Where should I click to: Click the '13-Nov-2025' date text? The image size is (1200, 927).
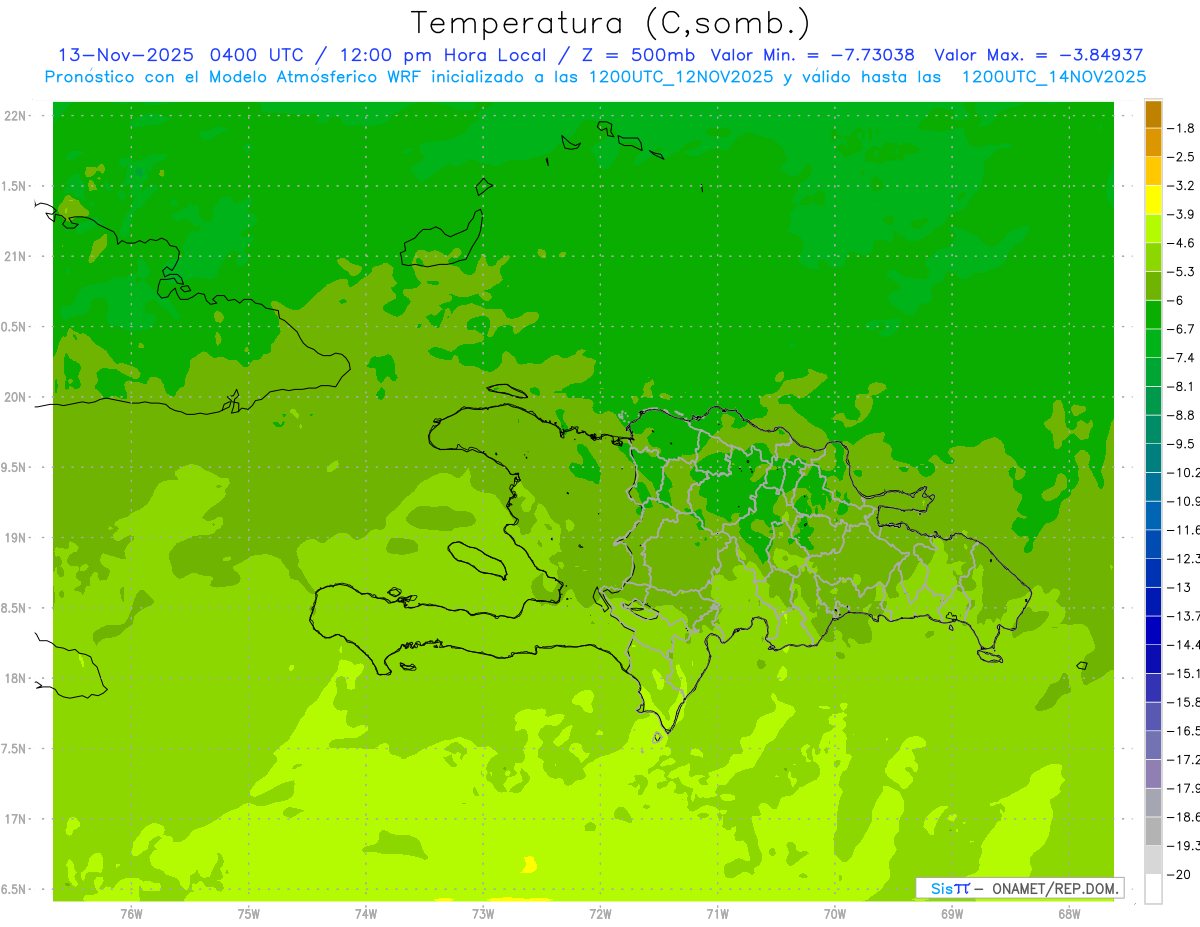point(126,55)
